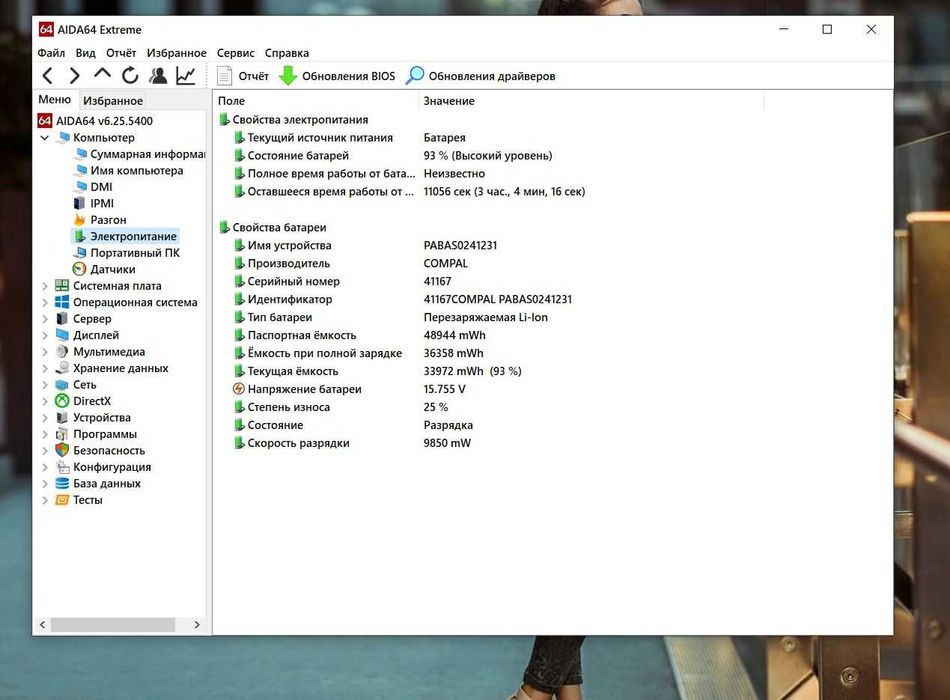Open the Отчёт menu in the menu bar
950x700 pixels.
tap(121, 53)
